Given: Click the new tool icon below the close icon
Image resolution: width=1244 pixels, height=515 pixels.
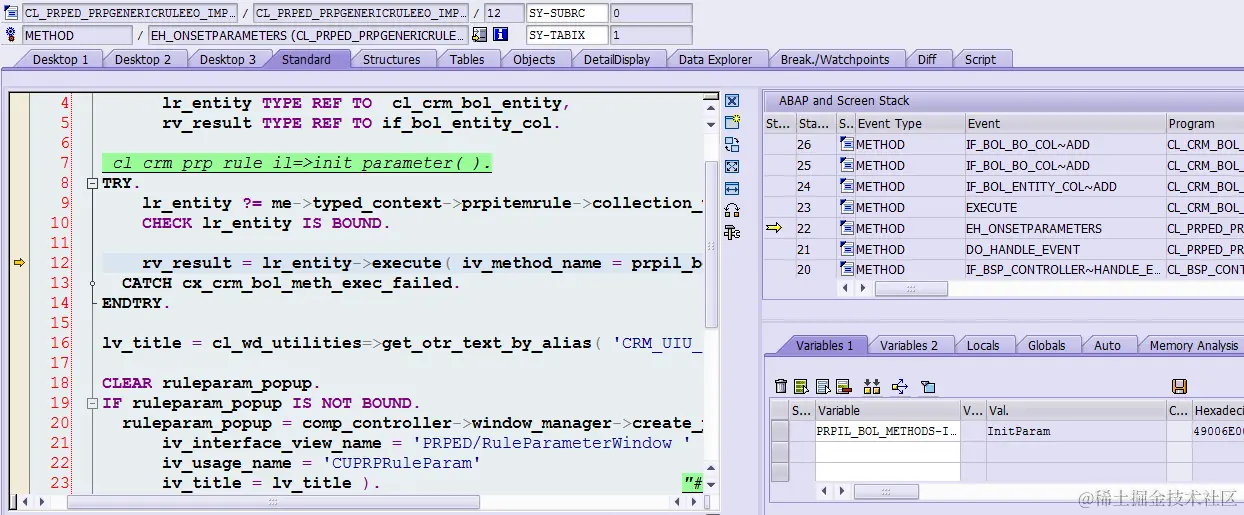Looking at the screenshot, I should point(732,122).
